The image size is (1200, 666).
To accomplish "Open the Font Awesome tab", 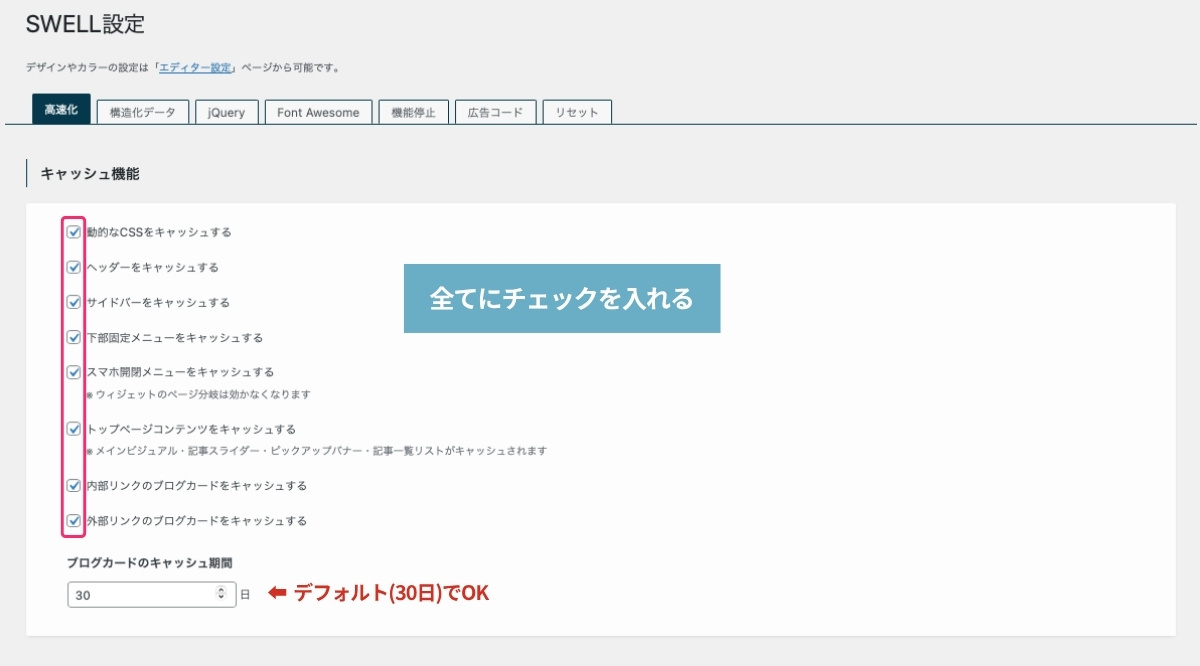I will coord(318,113).
